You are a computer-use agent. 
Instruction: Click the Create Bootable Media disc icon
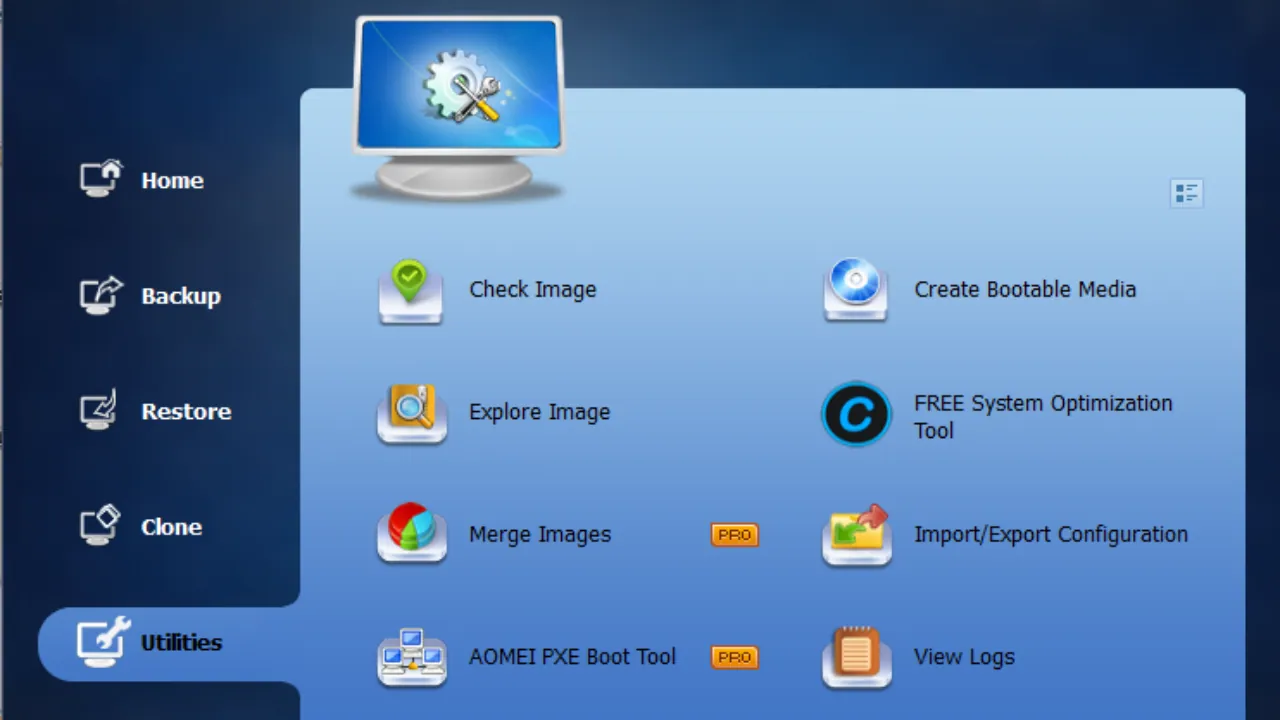click(856, 290)
